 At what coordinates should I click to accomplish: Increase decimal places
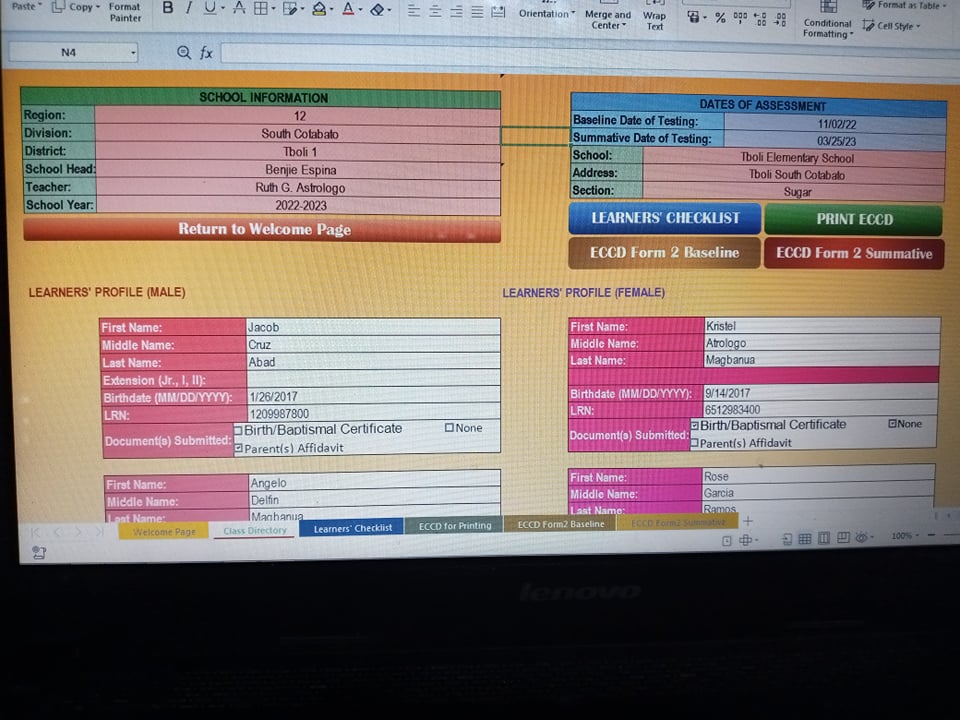(x=760, y=19)
